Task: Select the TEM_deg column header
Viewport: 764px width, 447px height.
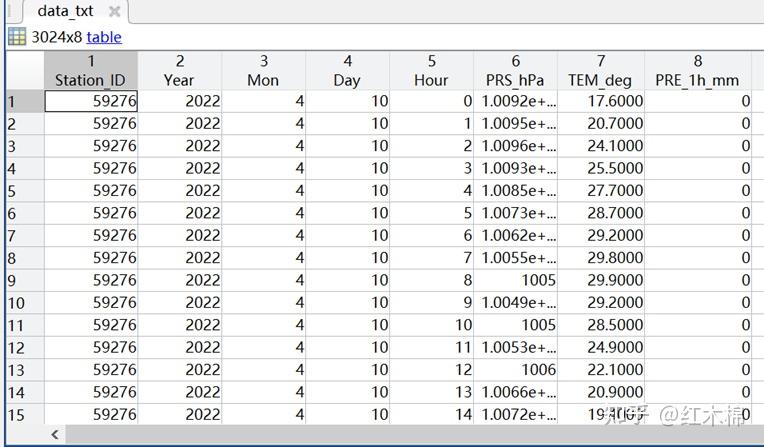Action: [x=601, y=71]
